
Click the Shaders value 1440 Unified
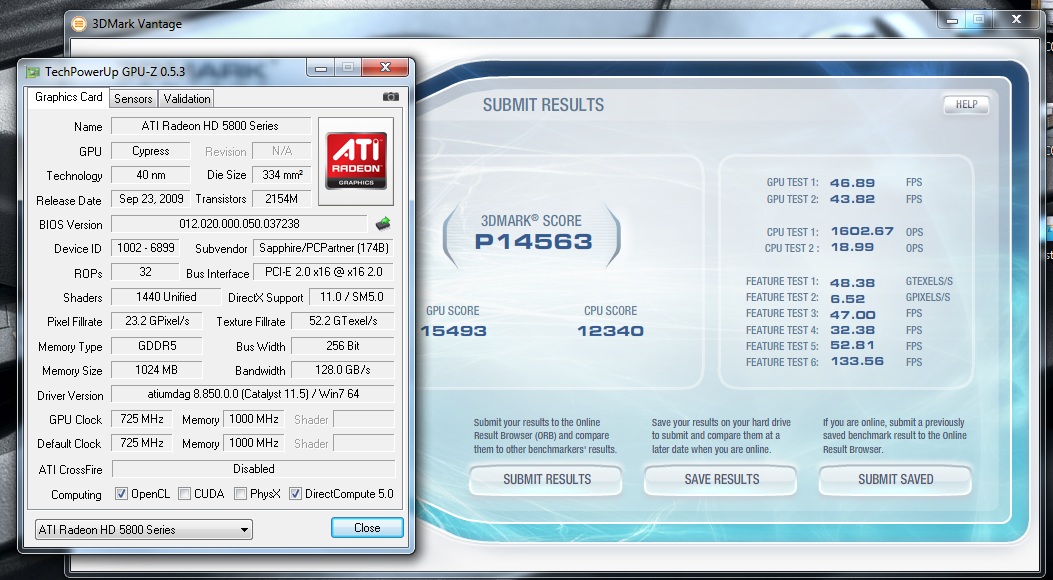pyautogui.click(x=166, y=297)
